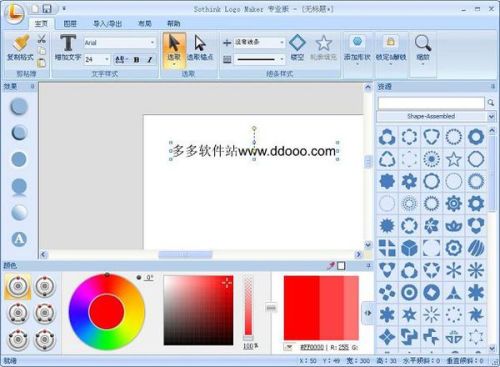
Task: Open the AB text spacing dropdown
Action: point(121,60)
